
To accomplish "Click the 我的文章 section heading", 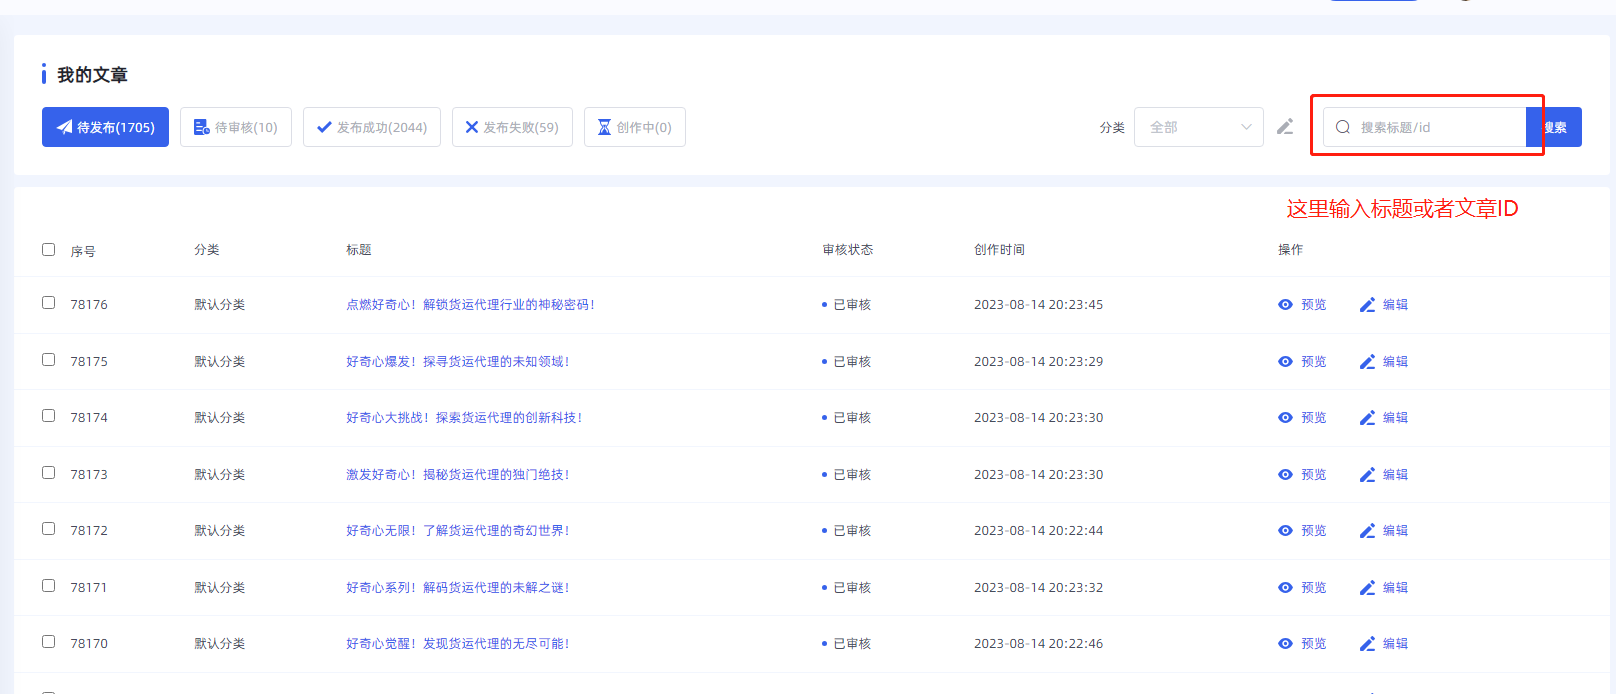I will (92, 75).
